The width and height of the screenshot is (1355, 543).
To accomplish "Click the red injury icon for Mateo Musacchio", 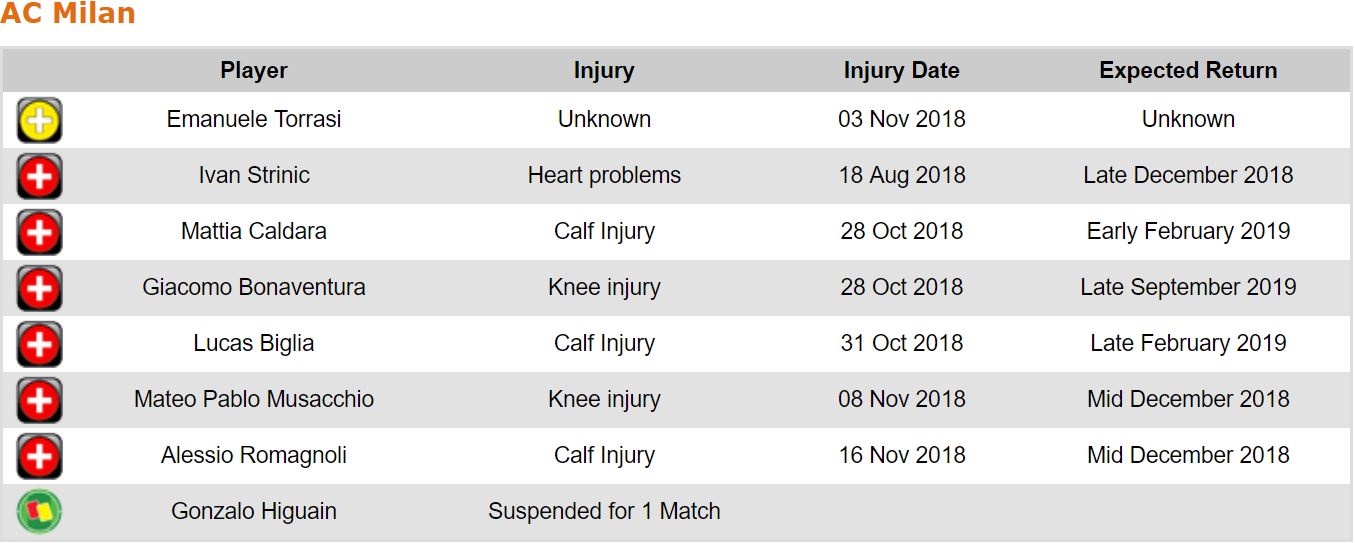I will [x=39, y=401].
